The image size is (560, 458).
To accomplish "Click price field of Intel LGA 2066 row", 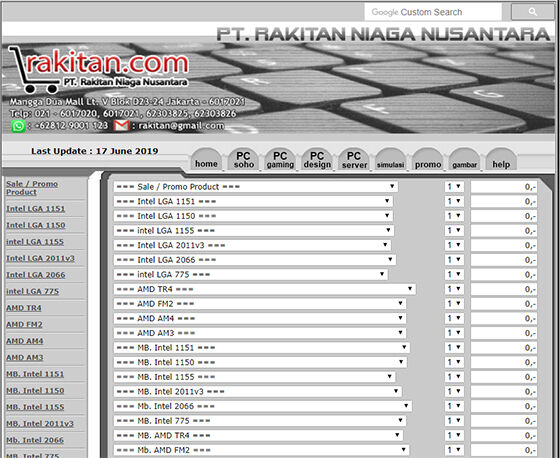I will coord(504,260).
